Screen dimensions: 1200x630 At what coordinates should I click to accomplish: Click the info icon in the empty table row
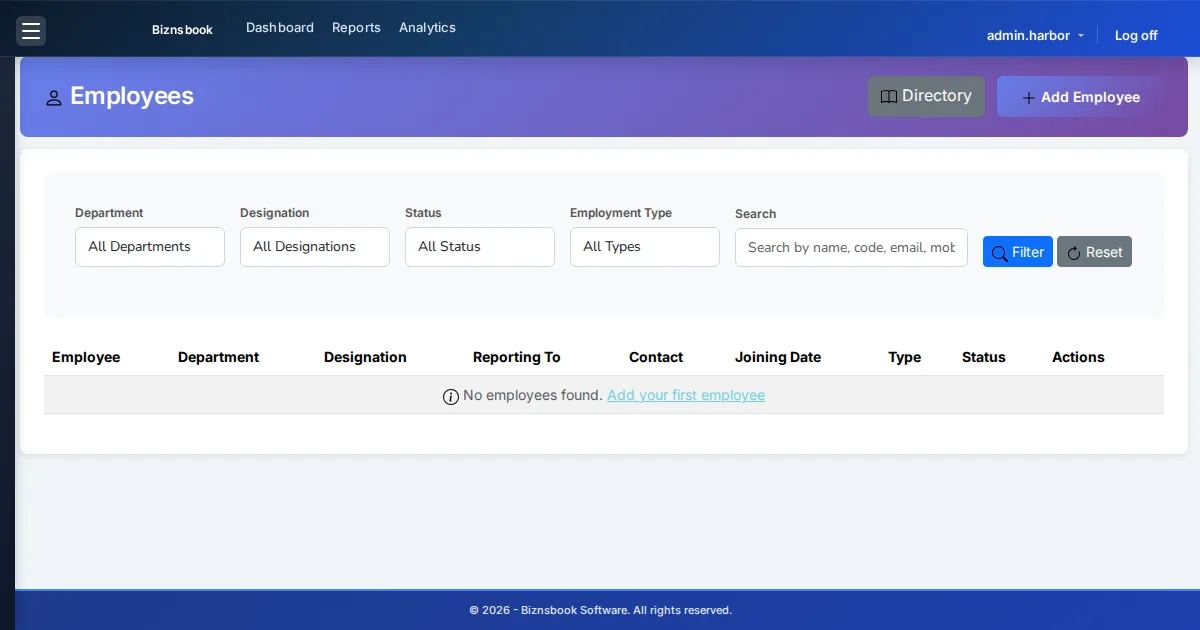tap(451, 396)
